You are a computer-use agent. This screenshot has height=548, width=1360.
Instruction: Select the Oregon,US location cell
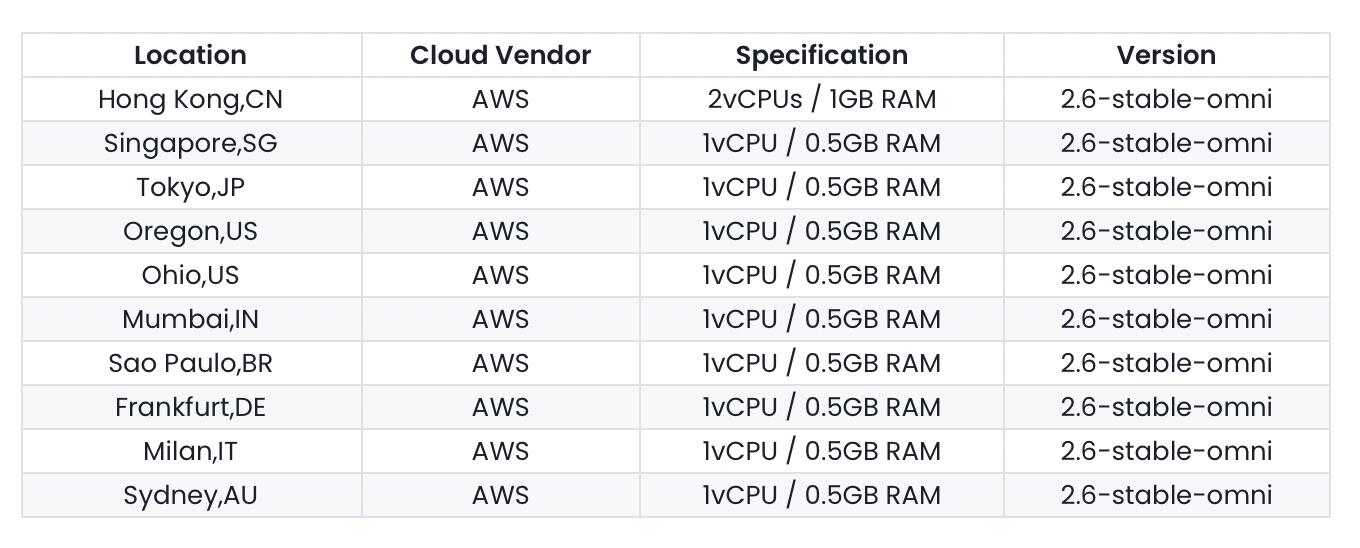(190, 231)
